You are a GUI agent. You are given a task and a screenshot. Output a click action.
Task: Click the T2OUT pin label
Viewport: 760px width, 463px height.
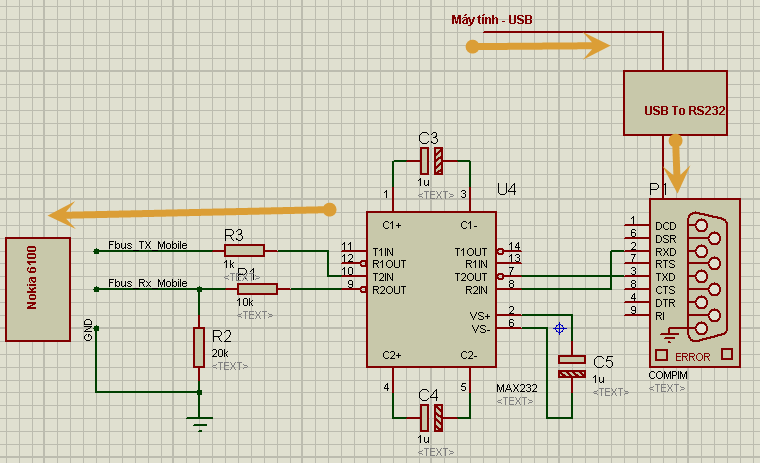471,277
